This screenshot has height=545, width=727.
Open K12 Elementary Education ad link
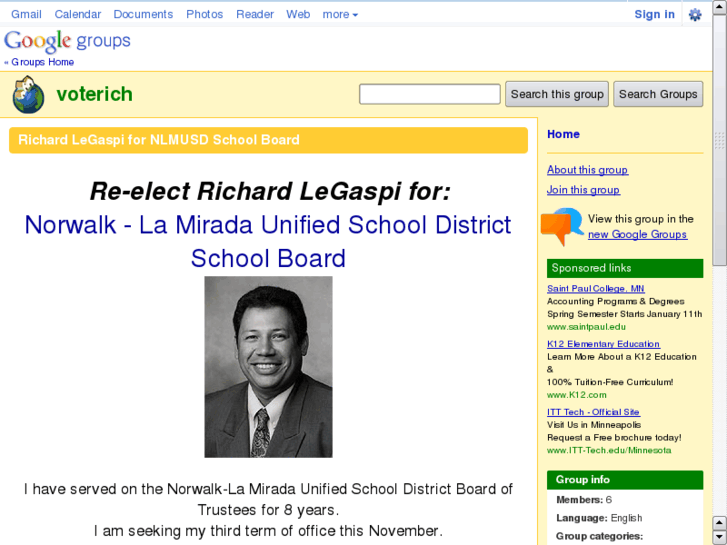(x=603, y=344)
